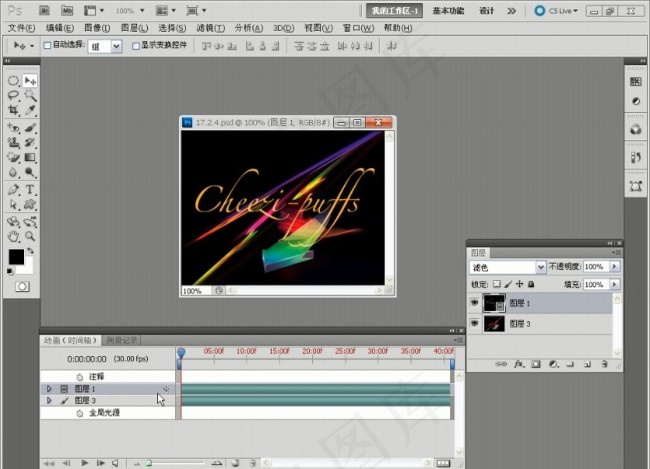Screen dimensions: 650x469
Task: Toggle Quick Mask mode icon
Action: coord(22,287)
